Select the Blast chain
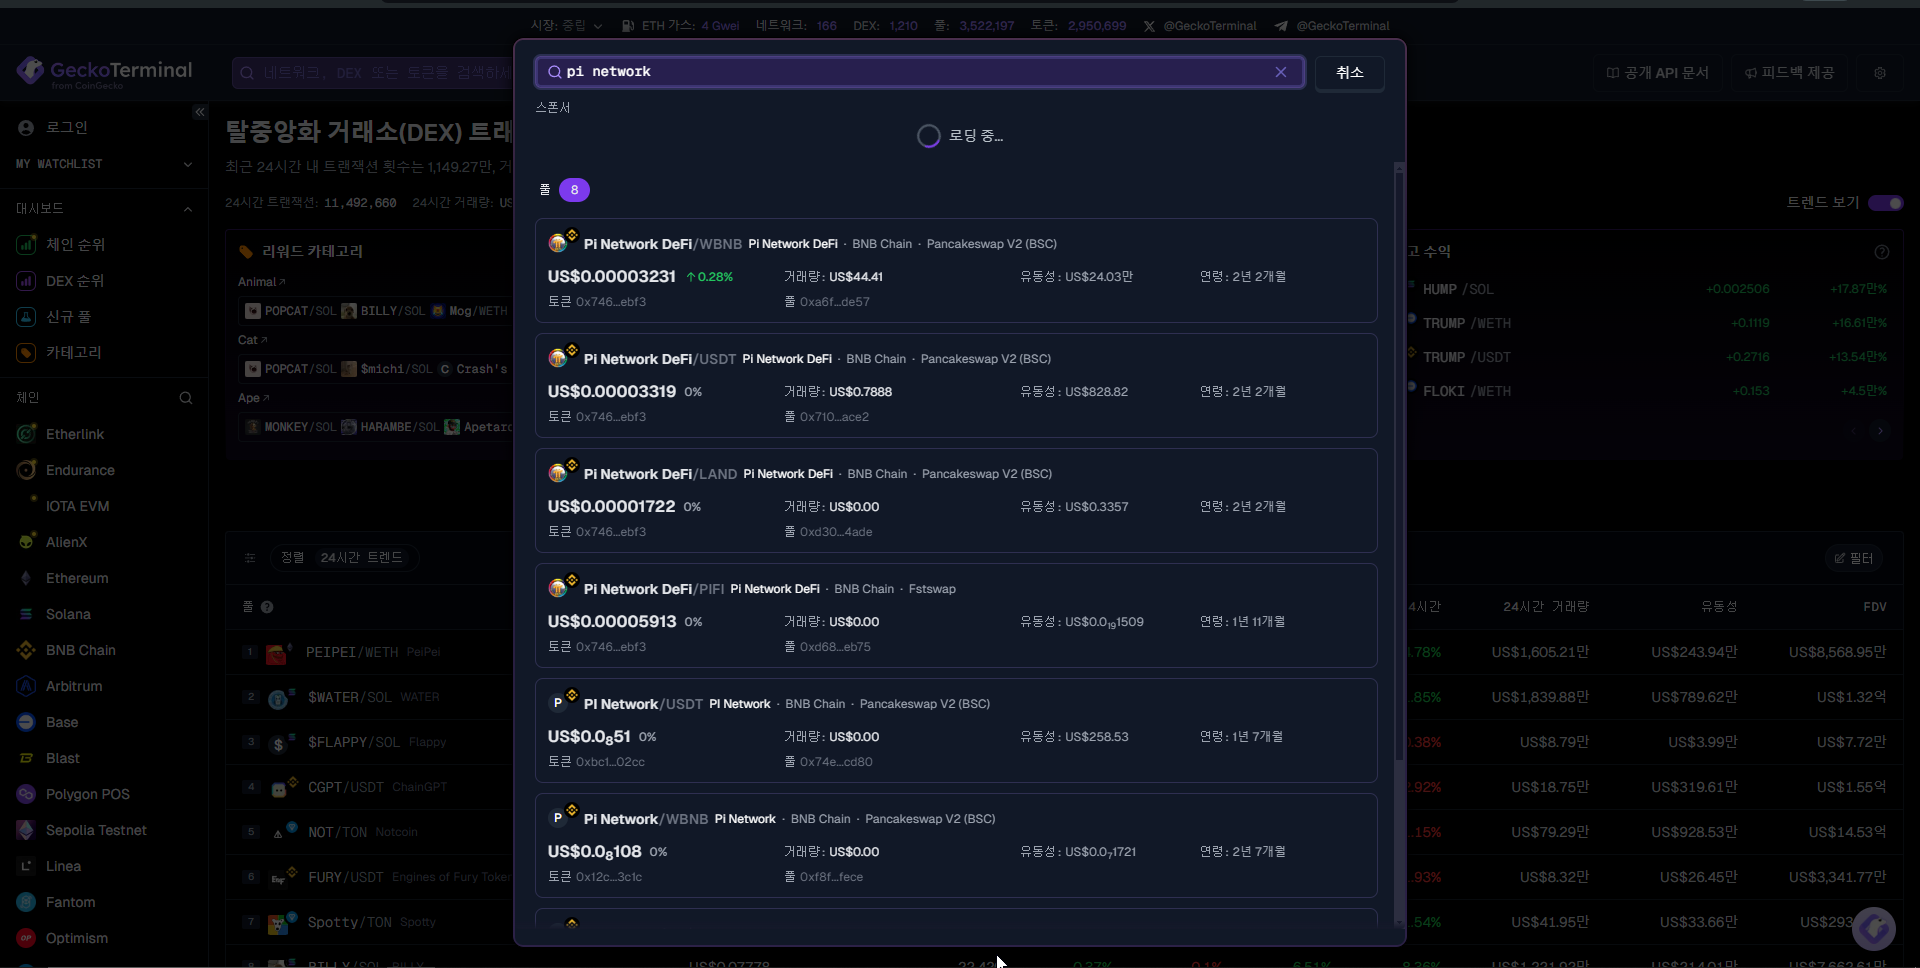 click(50, 758)
